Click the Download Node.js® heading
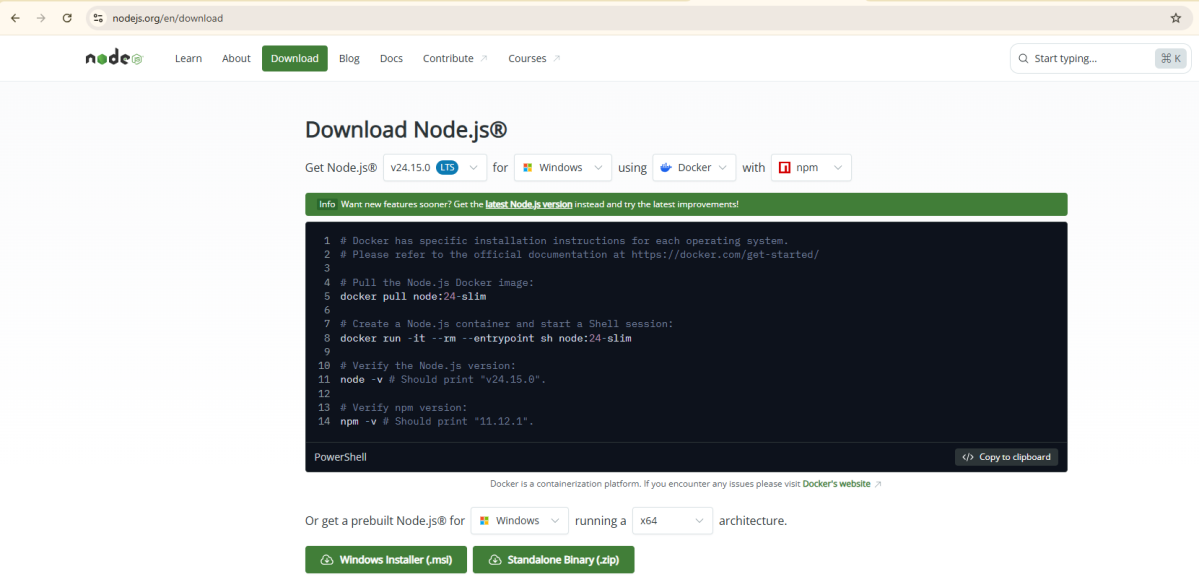This screenshot has height=582, width=1199. tap(406, 129)
